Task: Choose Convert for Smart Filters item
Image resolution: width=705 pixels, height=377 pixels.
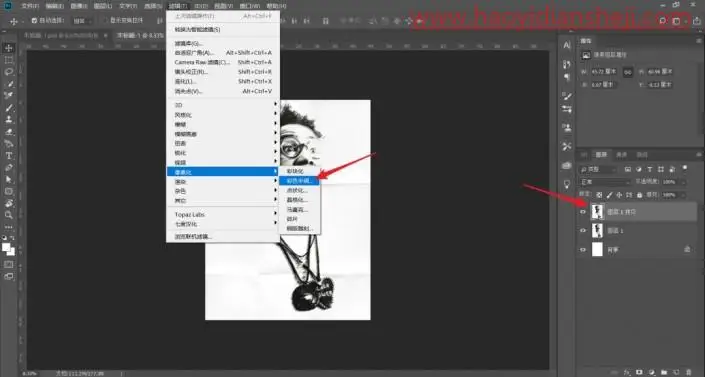Action: click(223, 30)
